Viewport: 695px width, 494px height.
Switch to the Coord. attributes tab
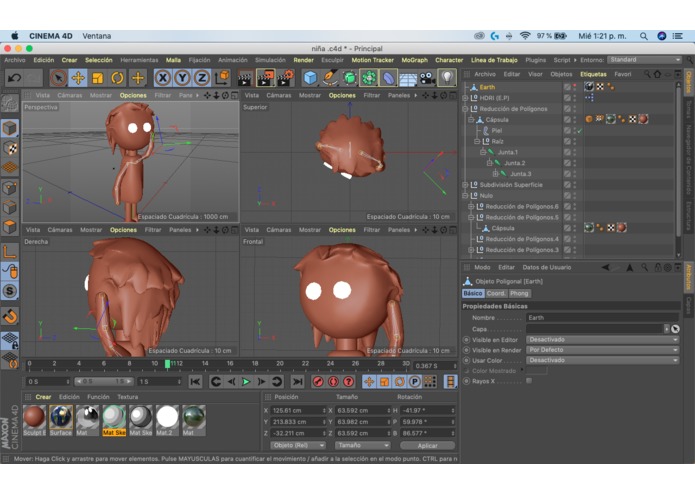point(496,293)
